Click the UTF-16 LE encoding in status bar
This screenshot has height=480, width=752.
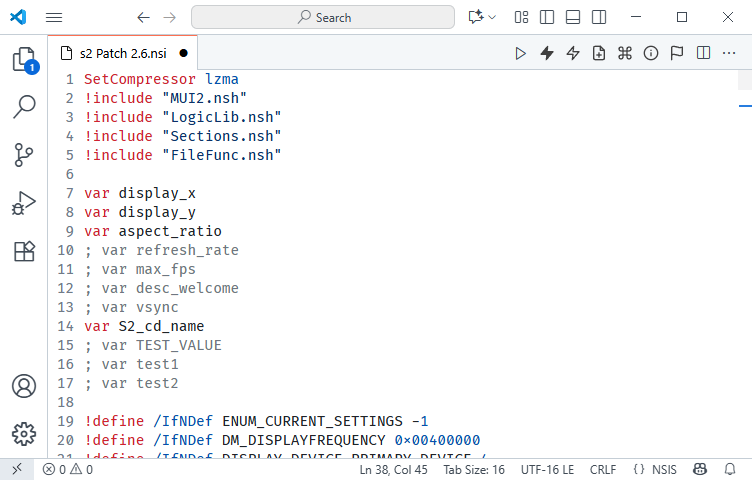[546, 469]
